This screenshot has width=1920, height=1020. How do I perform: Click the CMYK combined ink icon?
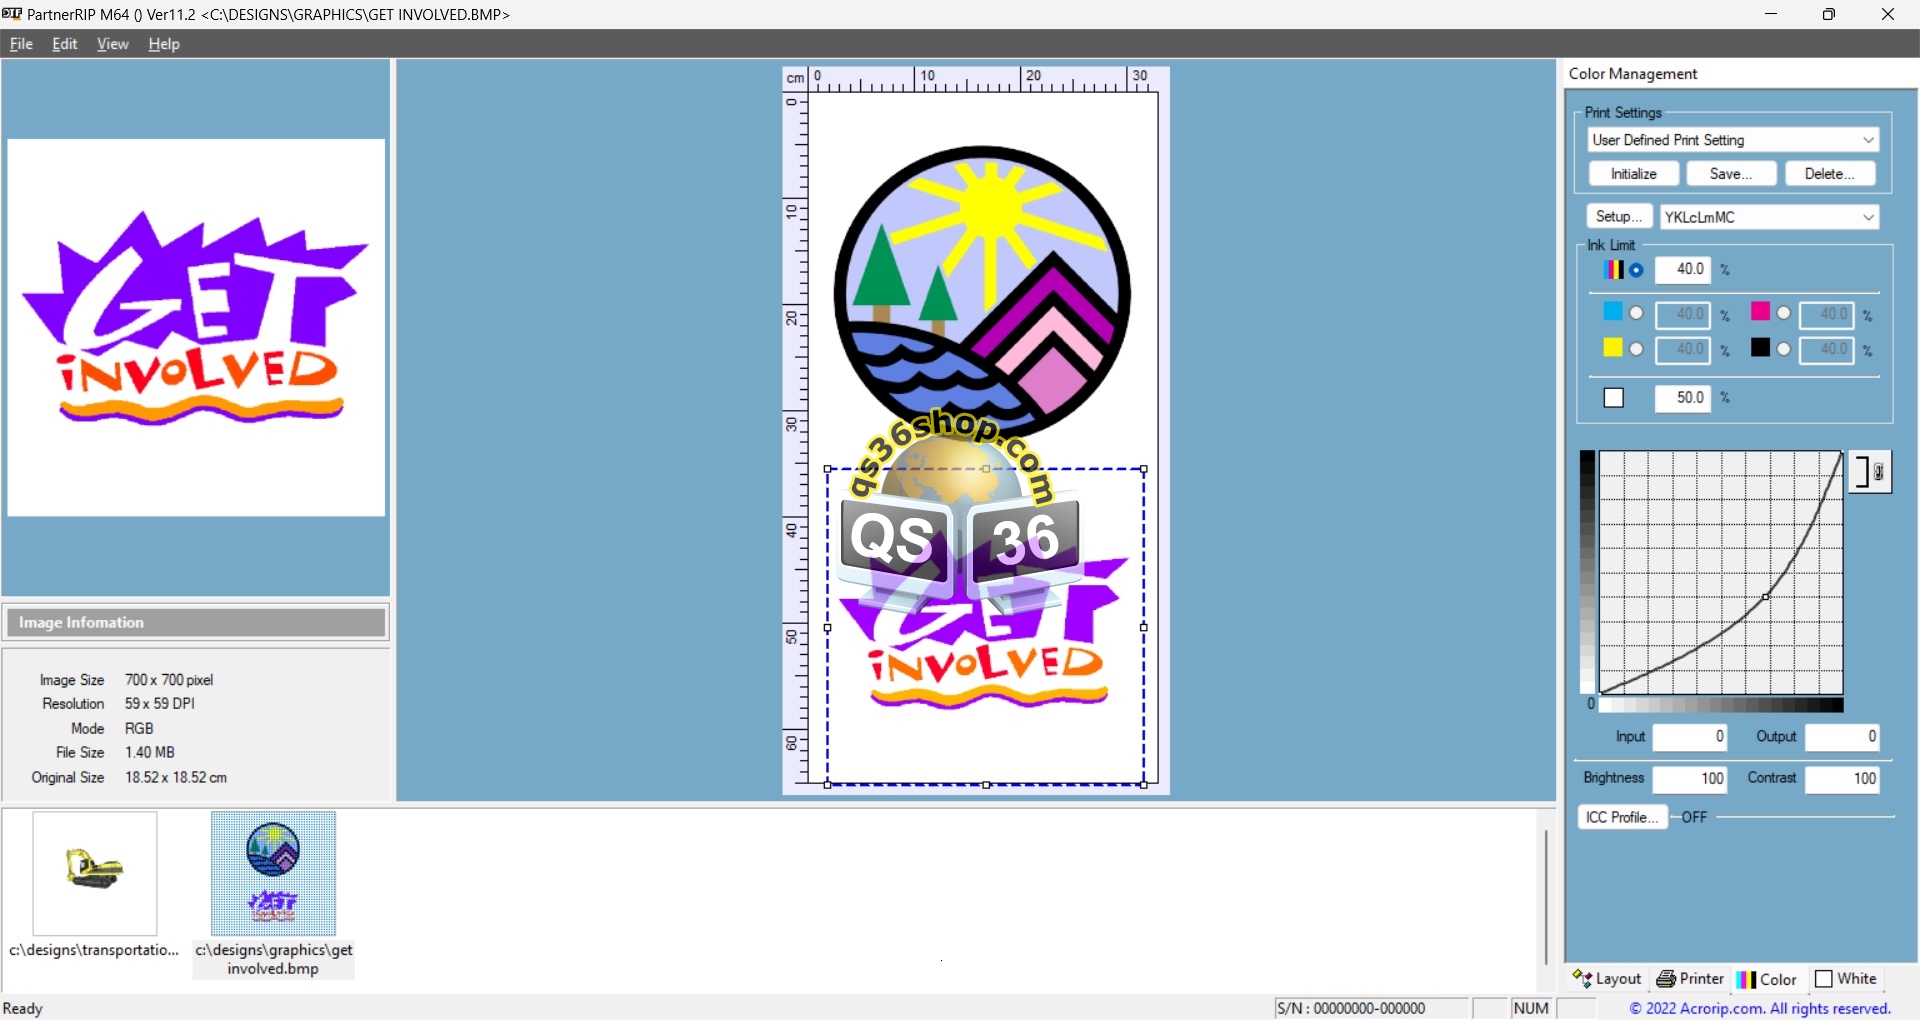tap(1613, 270)
